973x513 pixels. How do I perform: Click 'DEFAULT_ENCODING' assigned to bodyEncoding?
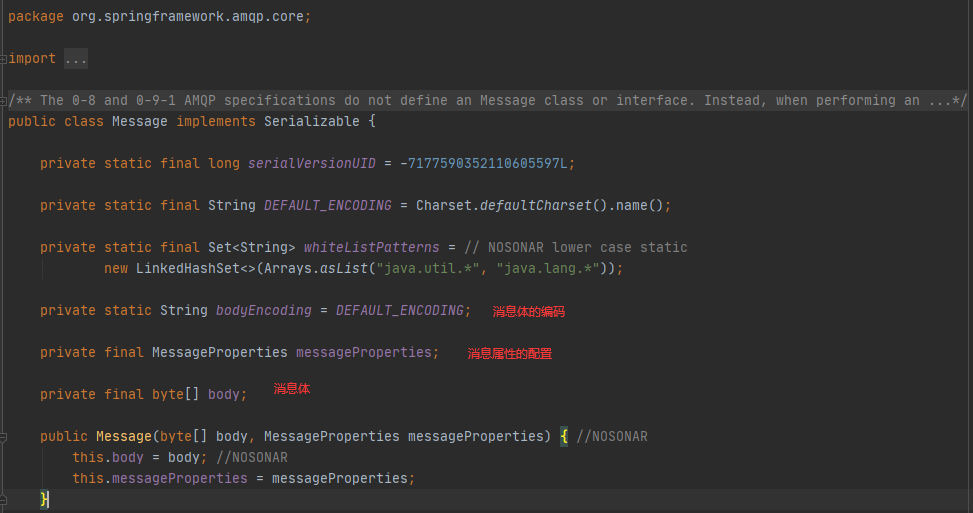400,311
